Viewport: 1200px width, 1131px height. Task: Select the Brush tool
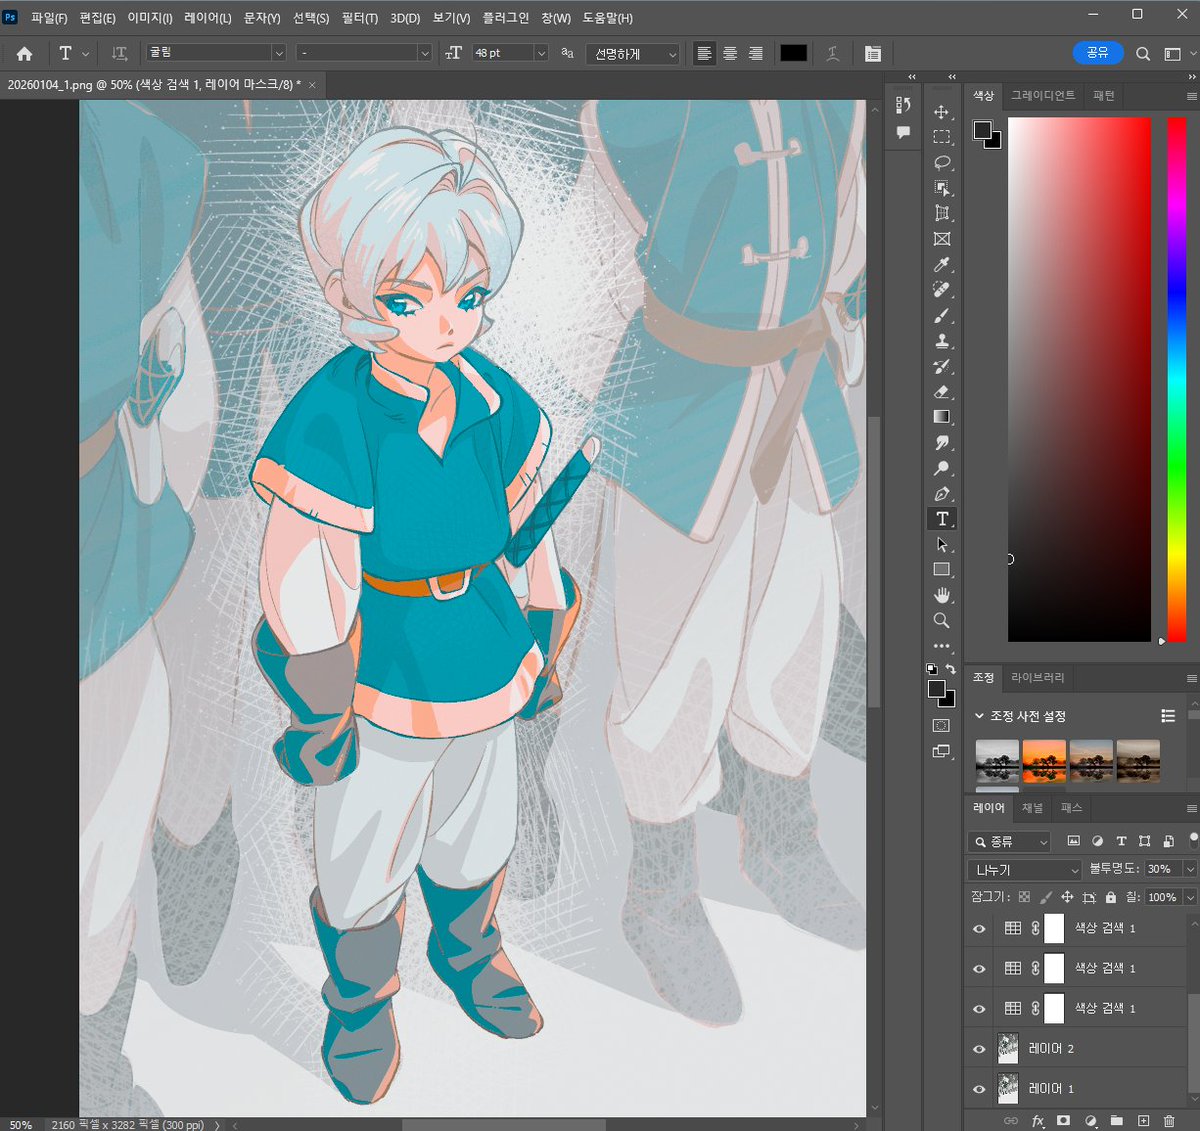(x=941, y=316)
